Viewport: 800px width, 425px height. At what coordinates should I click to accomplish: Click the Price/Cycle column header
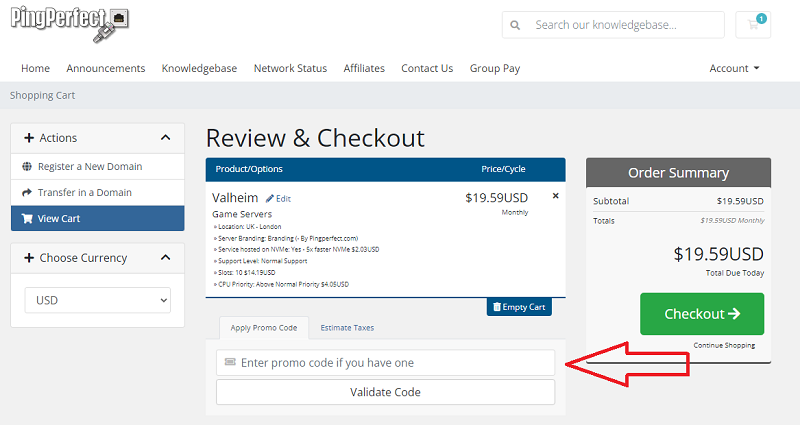pos(503,169)
